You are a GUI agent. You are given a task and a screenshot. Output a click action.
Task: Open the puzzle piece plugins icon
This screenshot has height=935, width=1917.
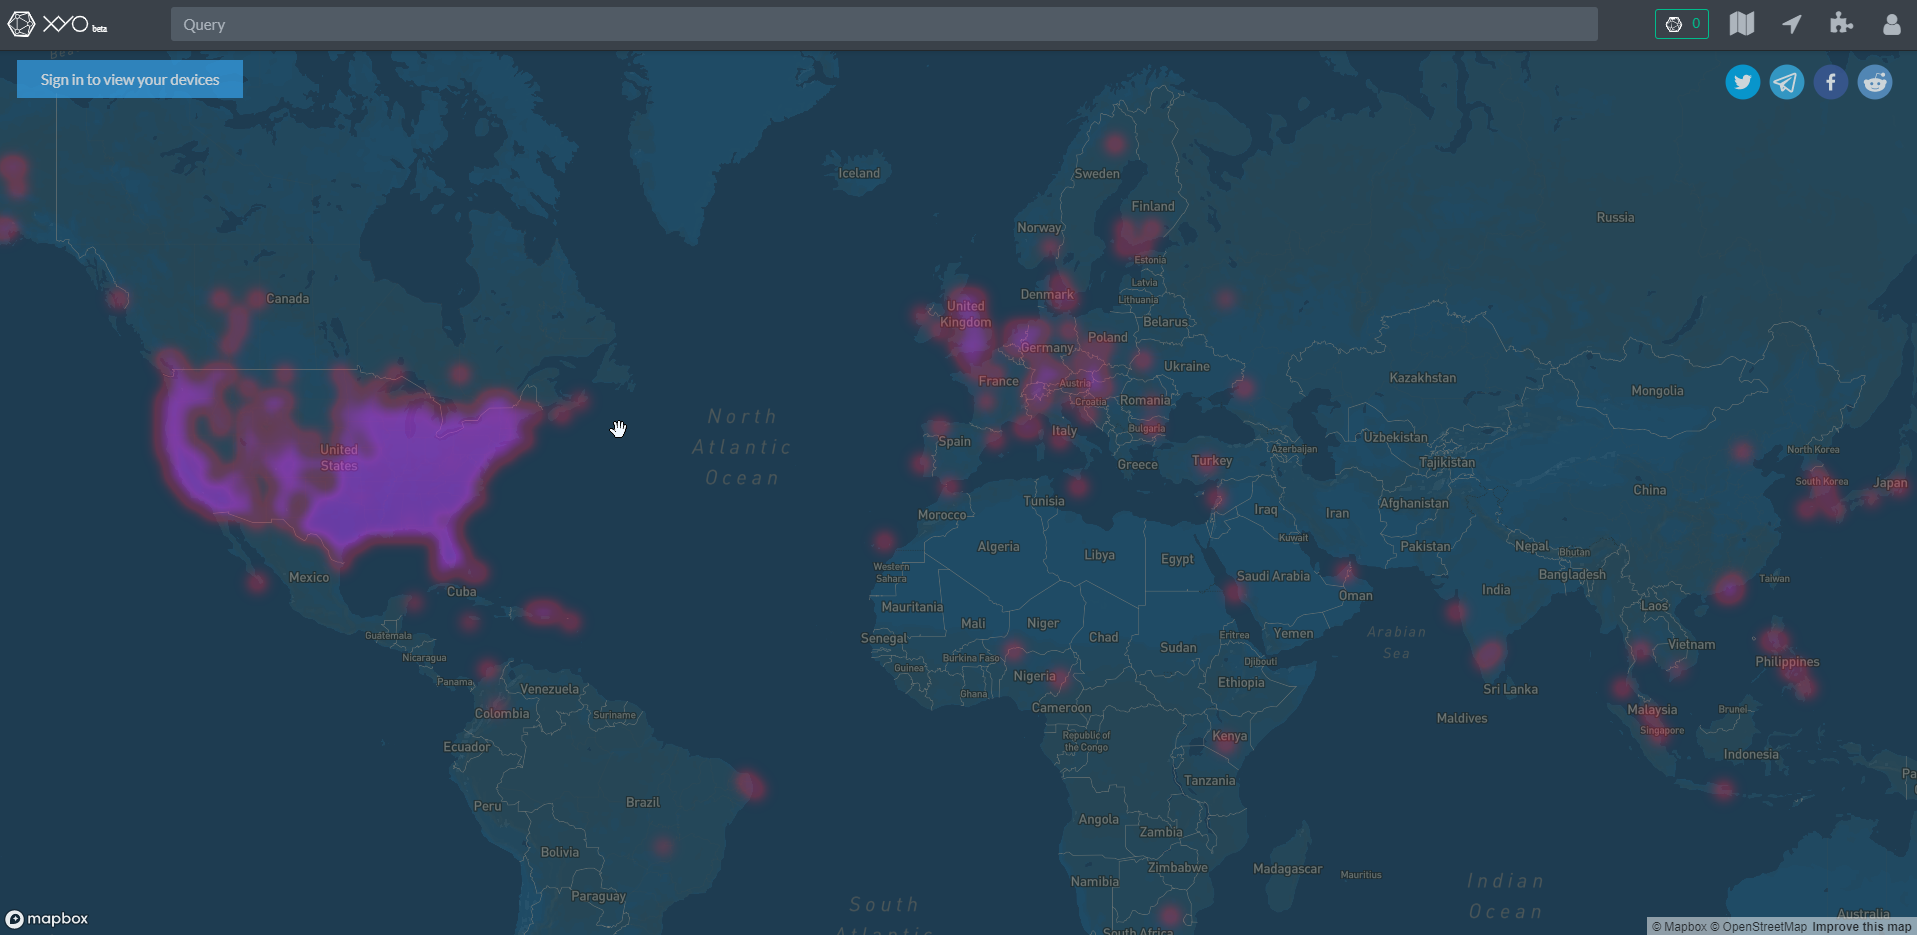click(1841, 24)
